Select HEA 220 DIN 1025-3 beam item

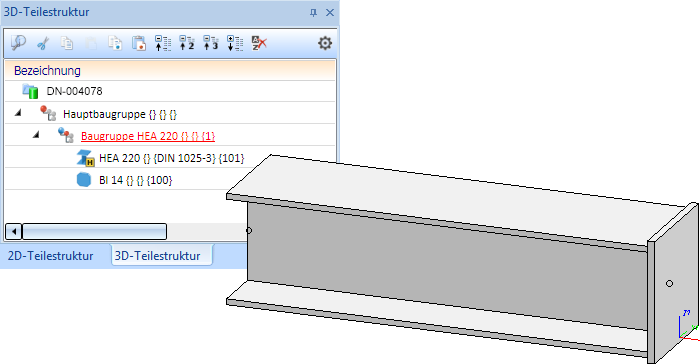point(171,158)
